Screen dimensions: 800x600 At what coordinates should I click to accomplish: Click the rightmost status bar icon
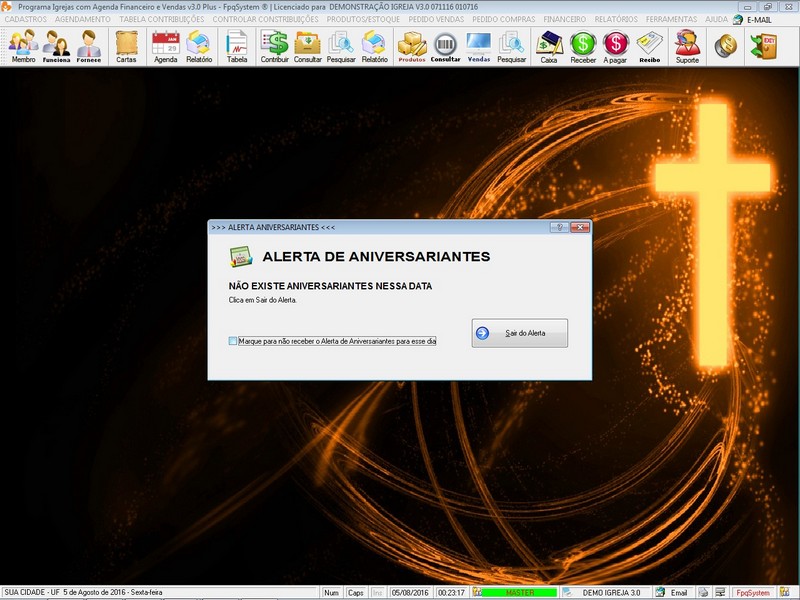coord(785,592)
